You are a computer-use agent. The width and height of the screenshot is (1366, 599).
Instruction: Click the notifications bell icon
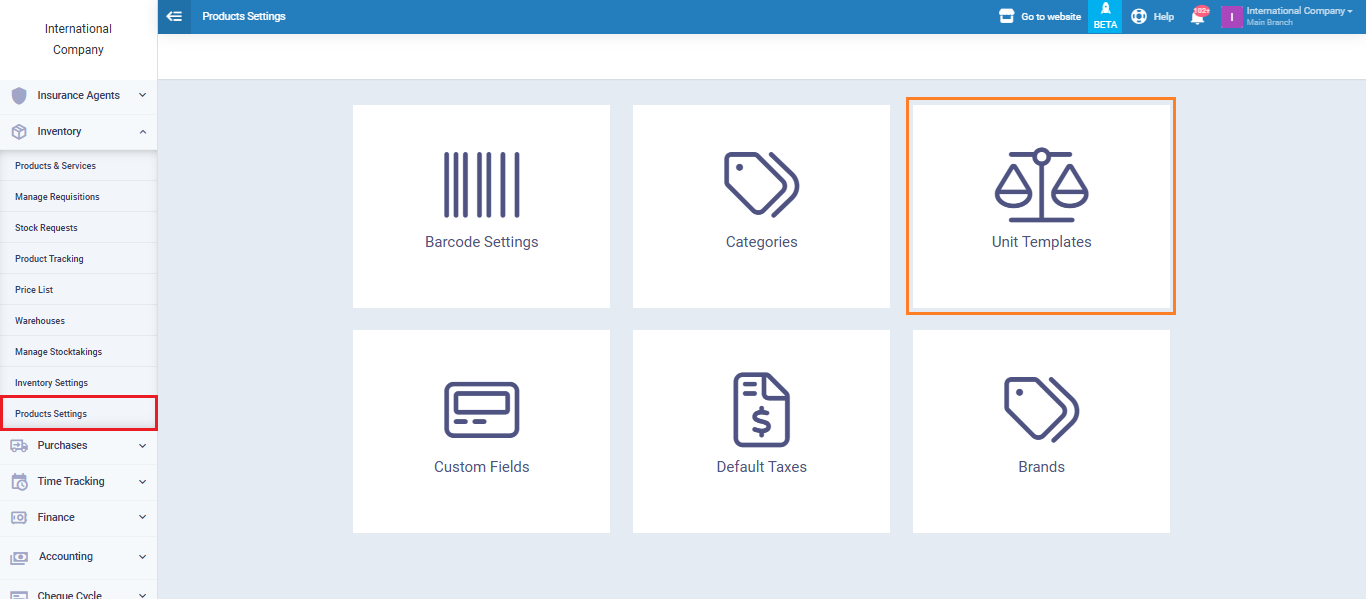coord(1197,17)
